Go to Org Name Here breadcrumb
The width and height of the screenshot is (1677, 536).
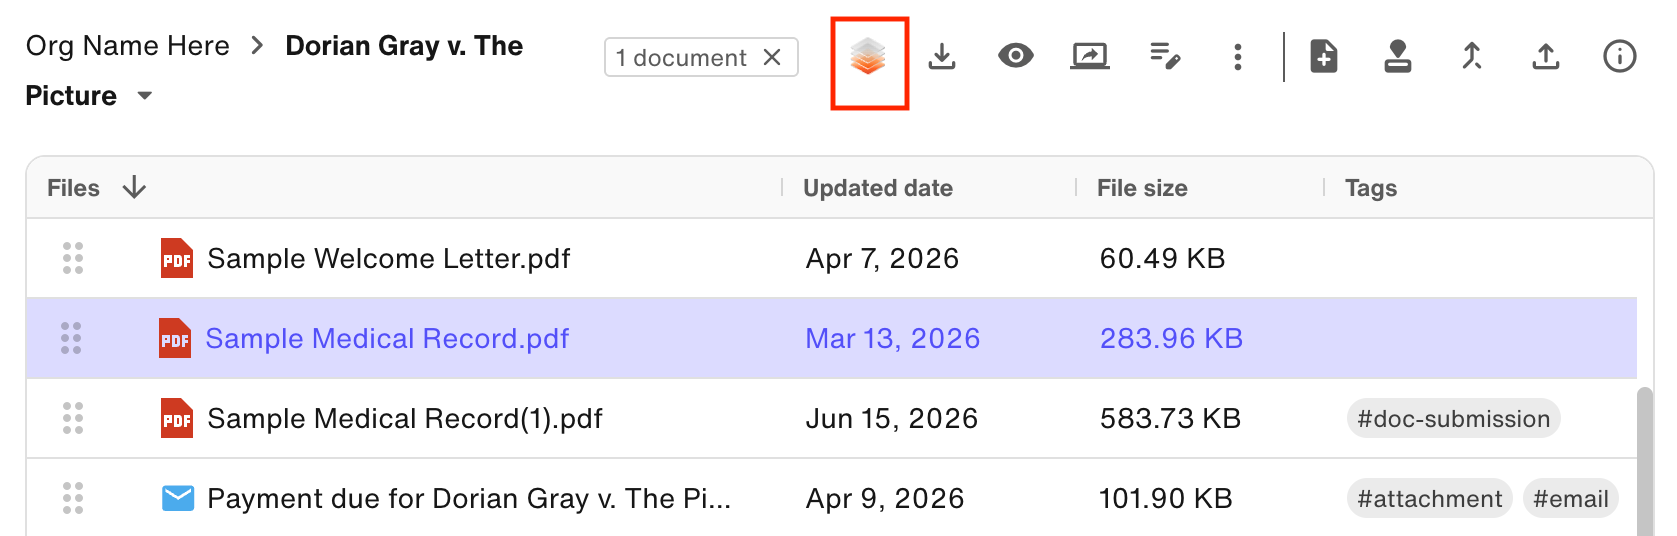pos(128,46)
